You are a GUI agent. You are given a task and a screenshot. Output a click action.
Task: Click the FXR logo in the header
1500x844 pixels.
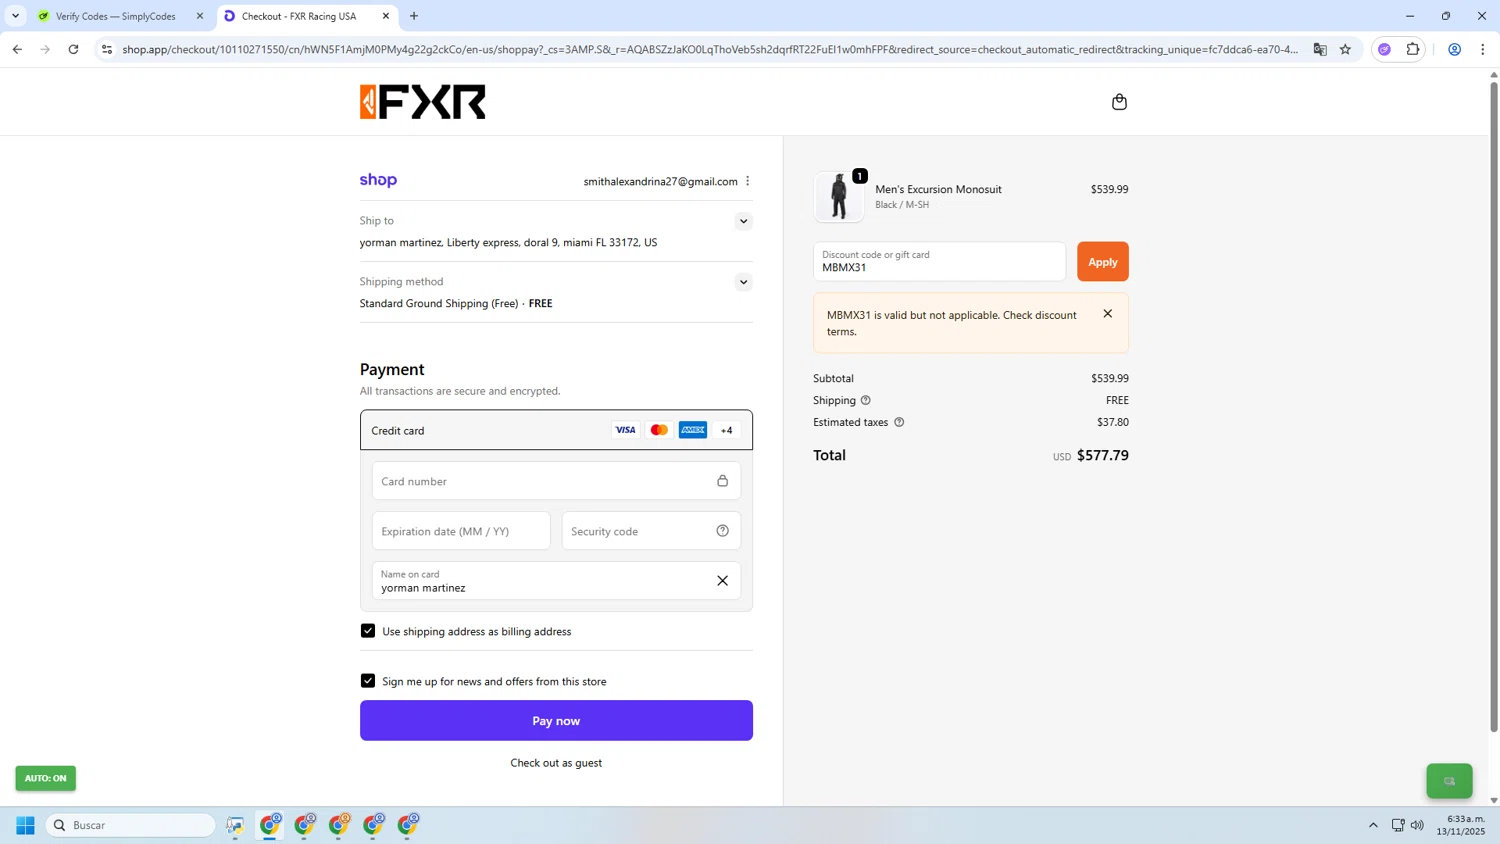423,102
